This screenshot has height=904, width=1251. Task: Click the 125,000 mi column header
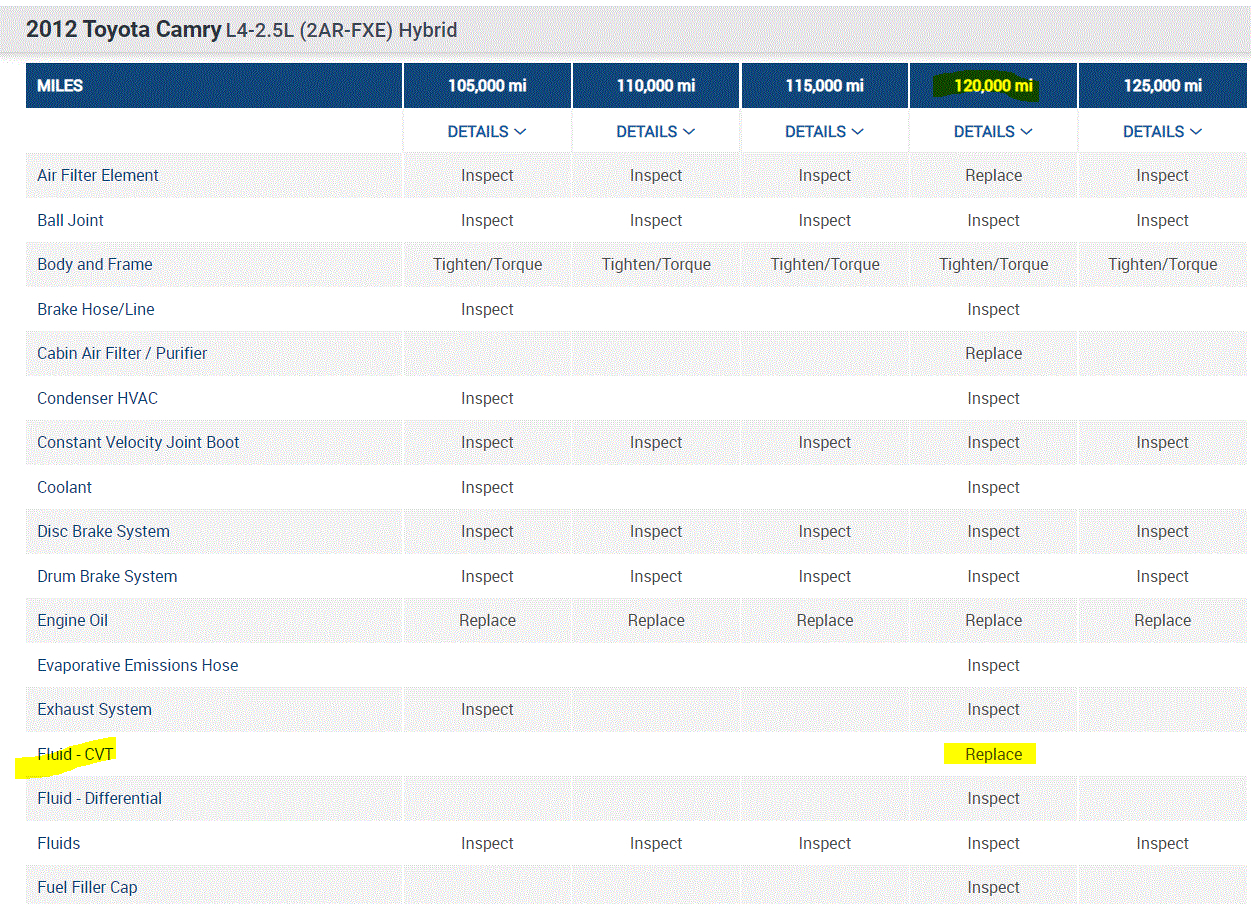[1162, 86]
